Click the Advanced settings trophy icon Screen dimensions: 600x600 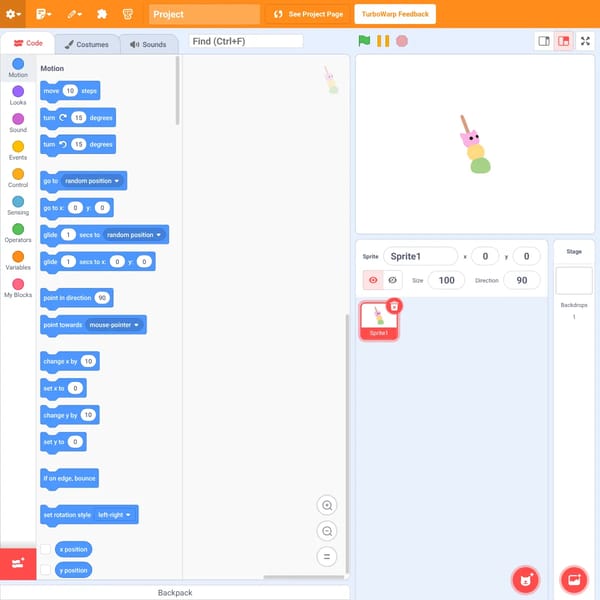click(128, 14)
